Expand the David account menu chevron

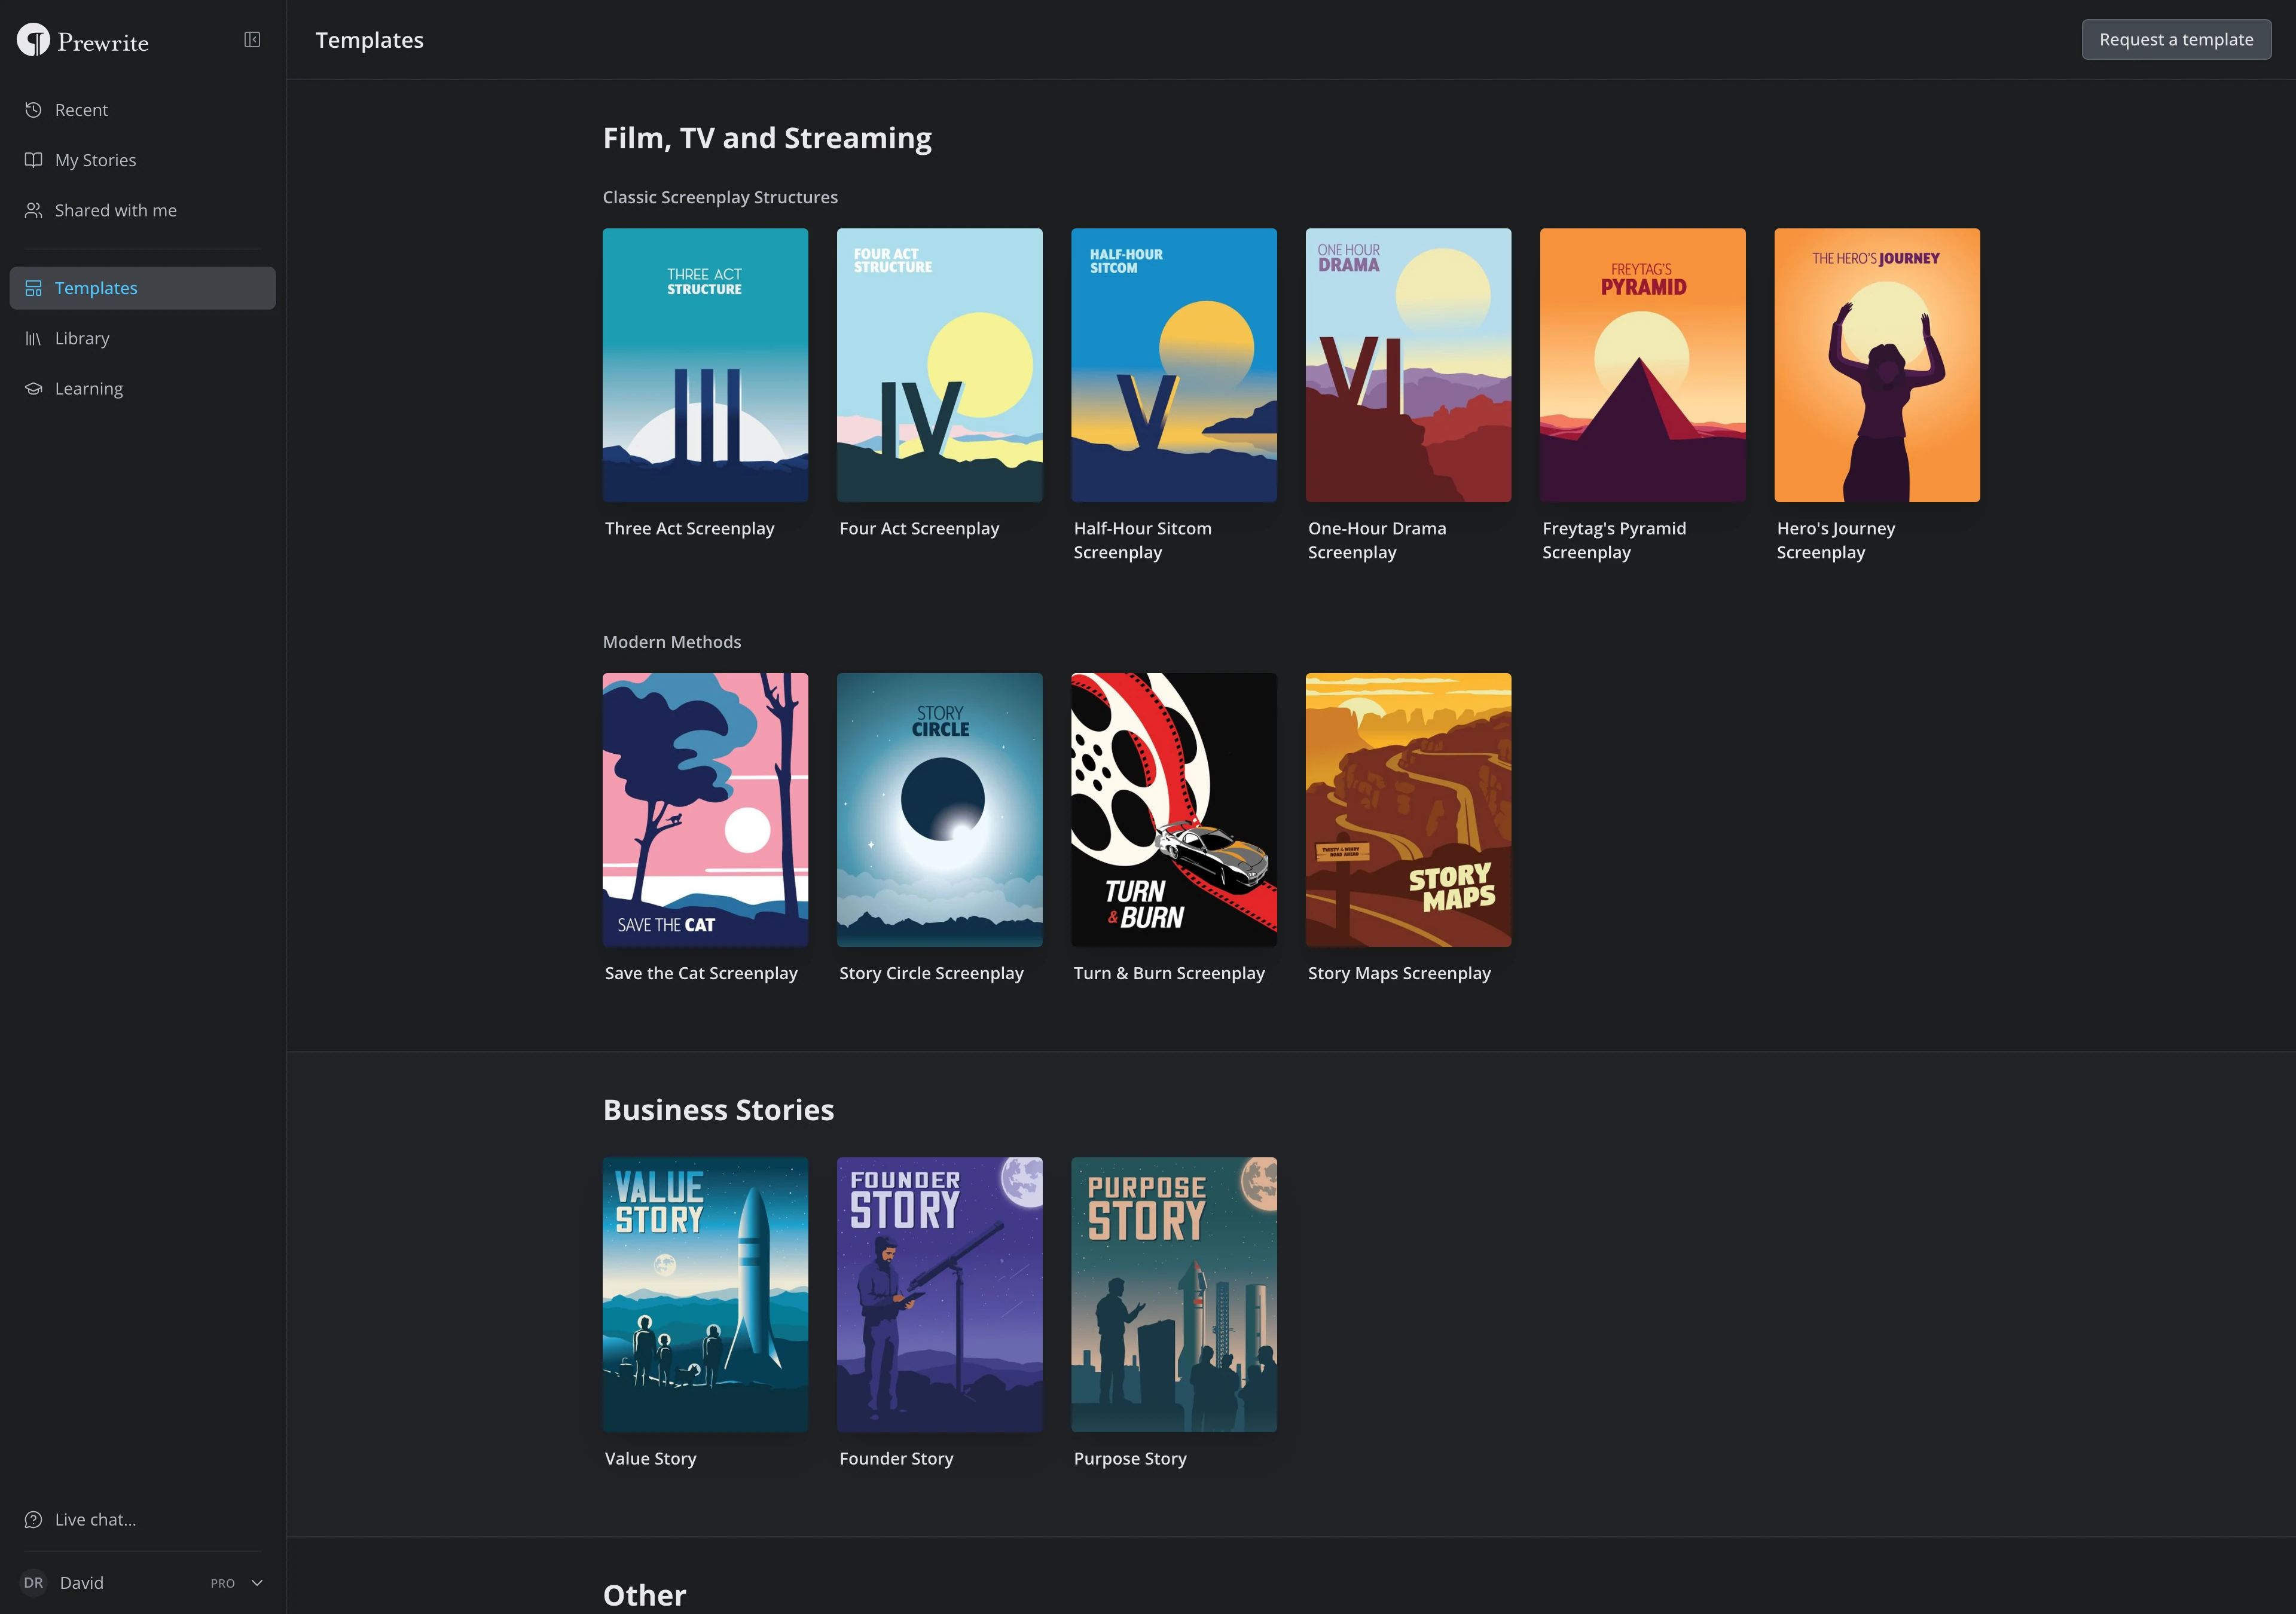pyautogui.click(x=257, y=1582)
